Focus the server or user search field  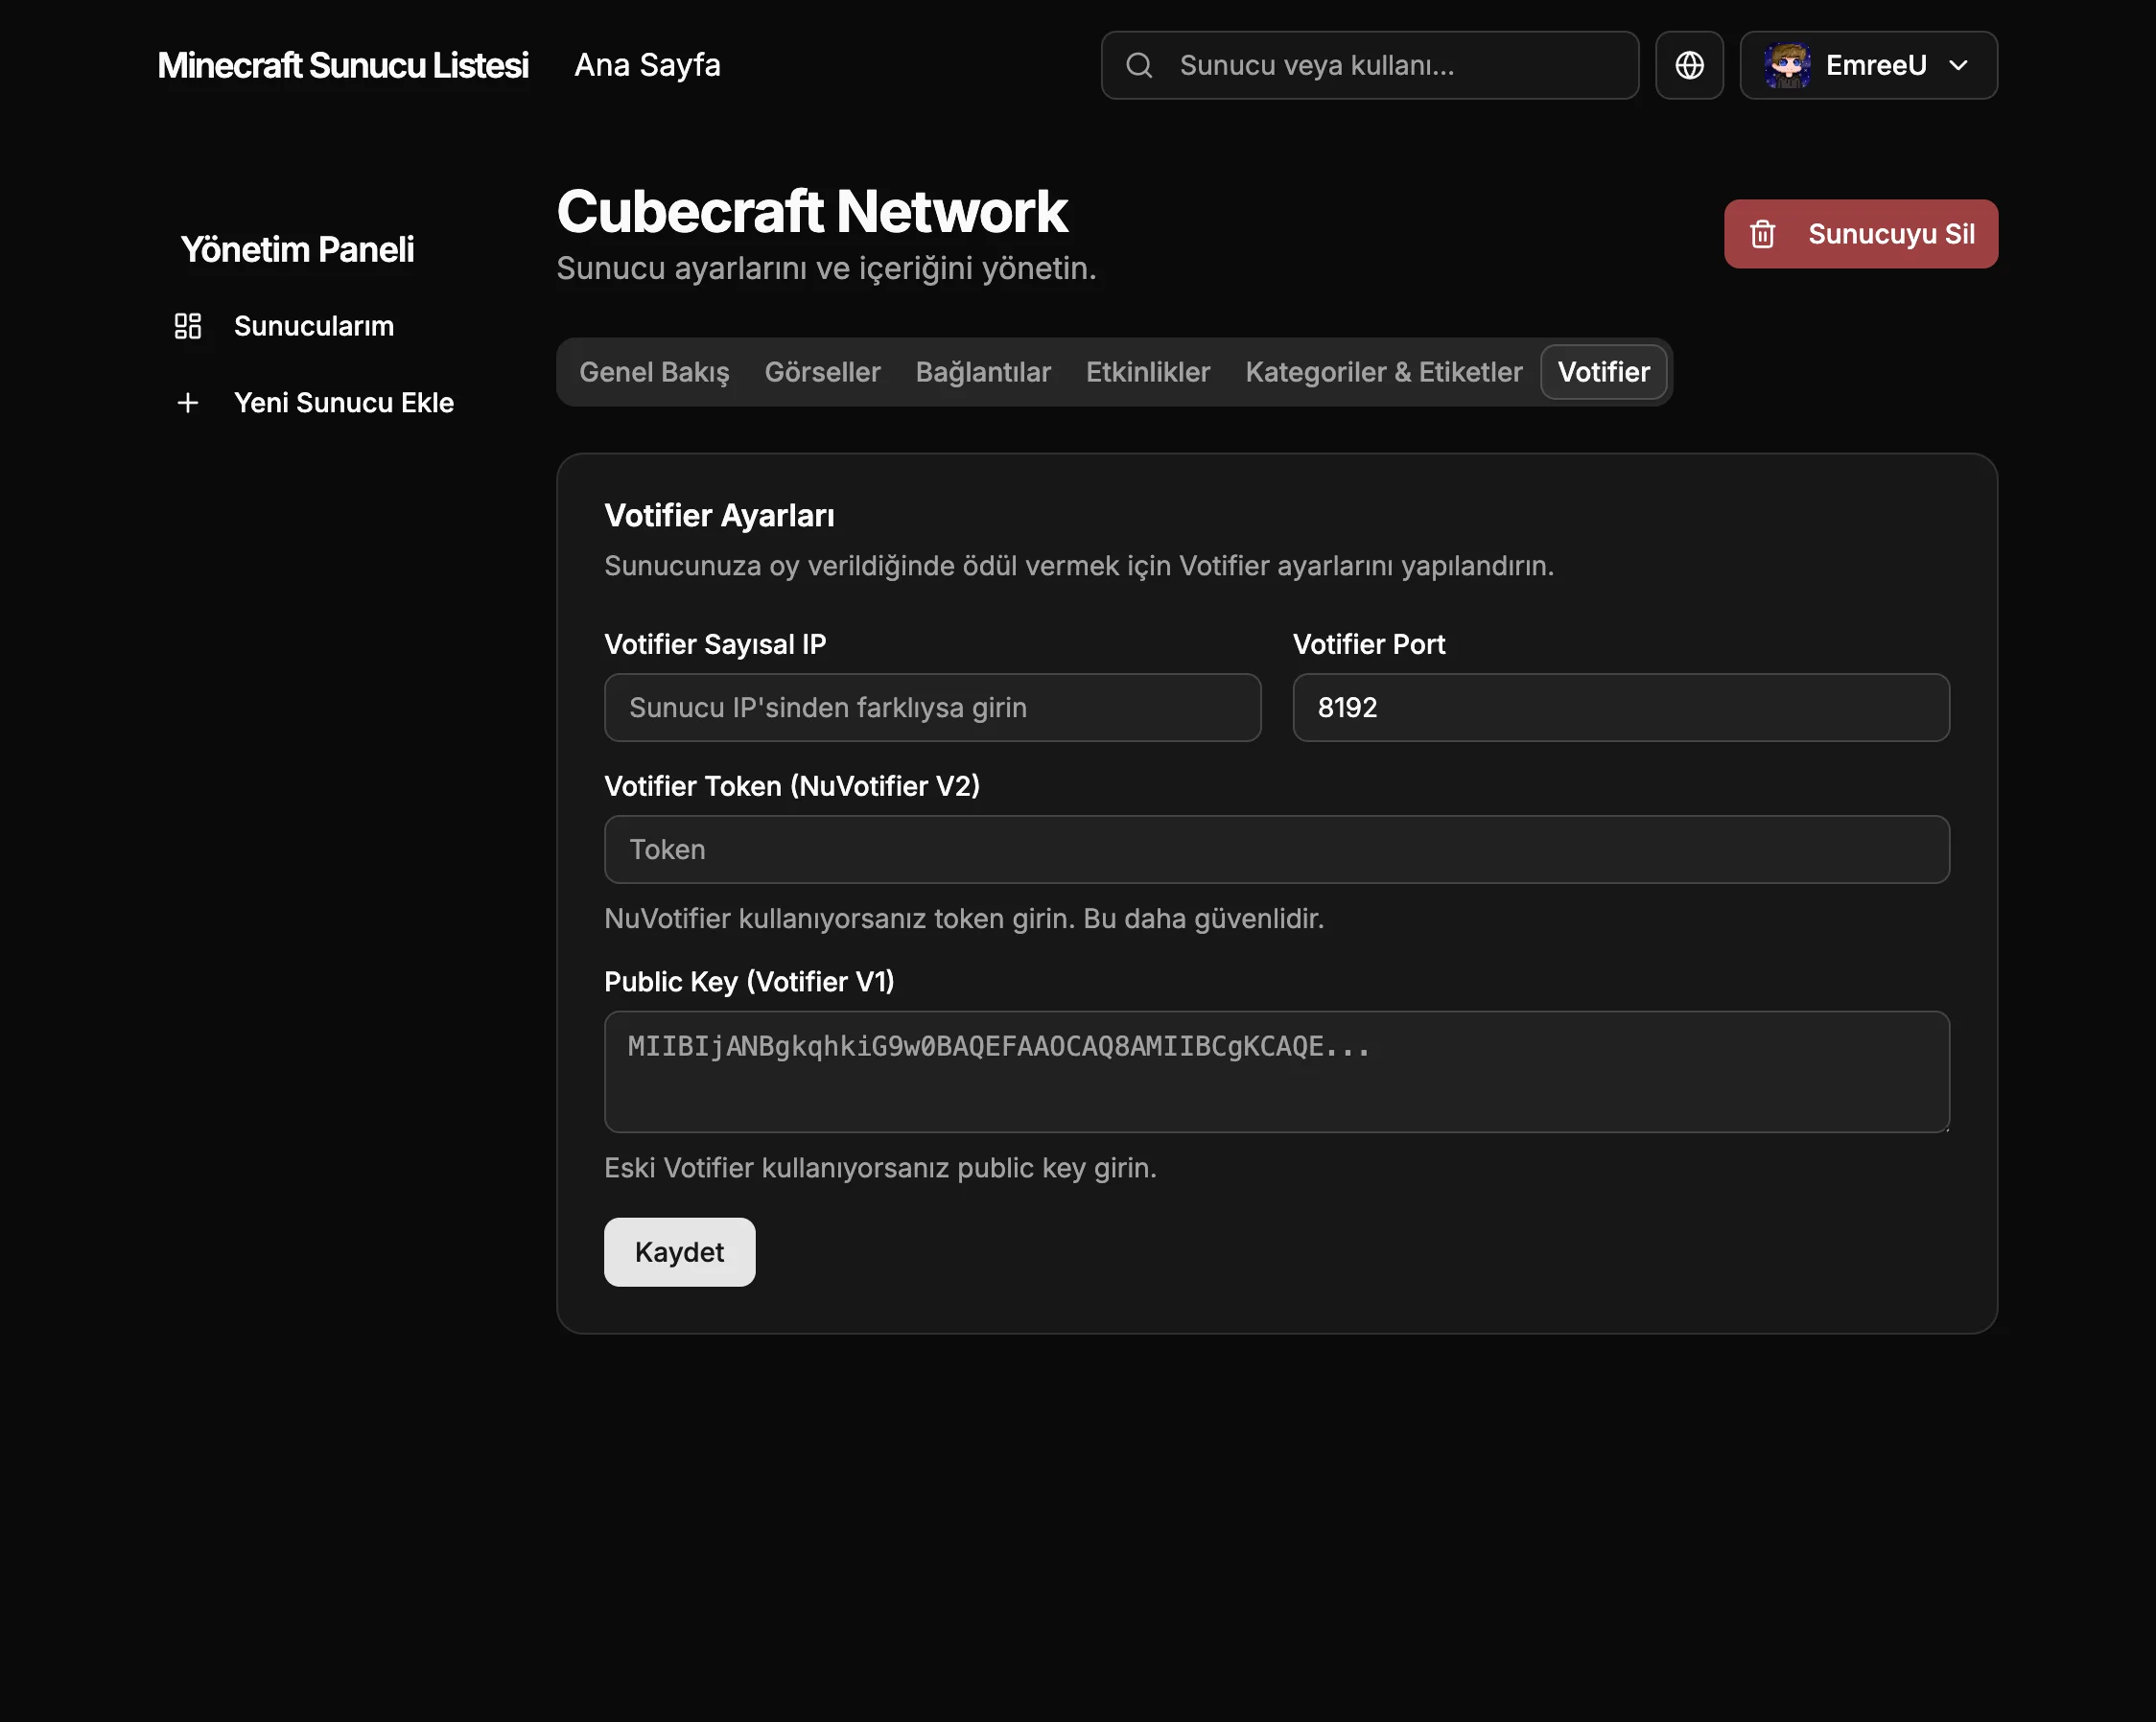[1370, 65]
